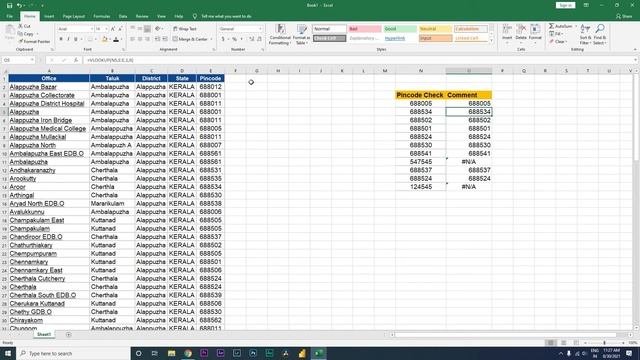Add a new sheet with plus button
This screenshot has width=640, height=360.
click(68, 335)
